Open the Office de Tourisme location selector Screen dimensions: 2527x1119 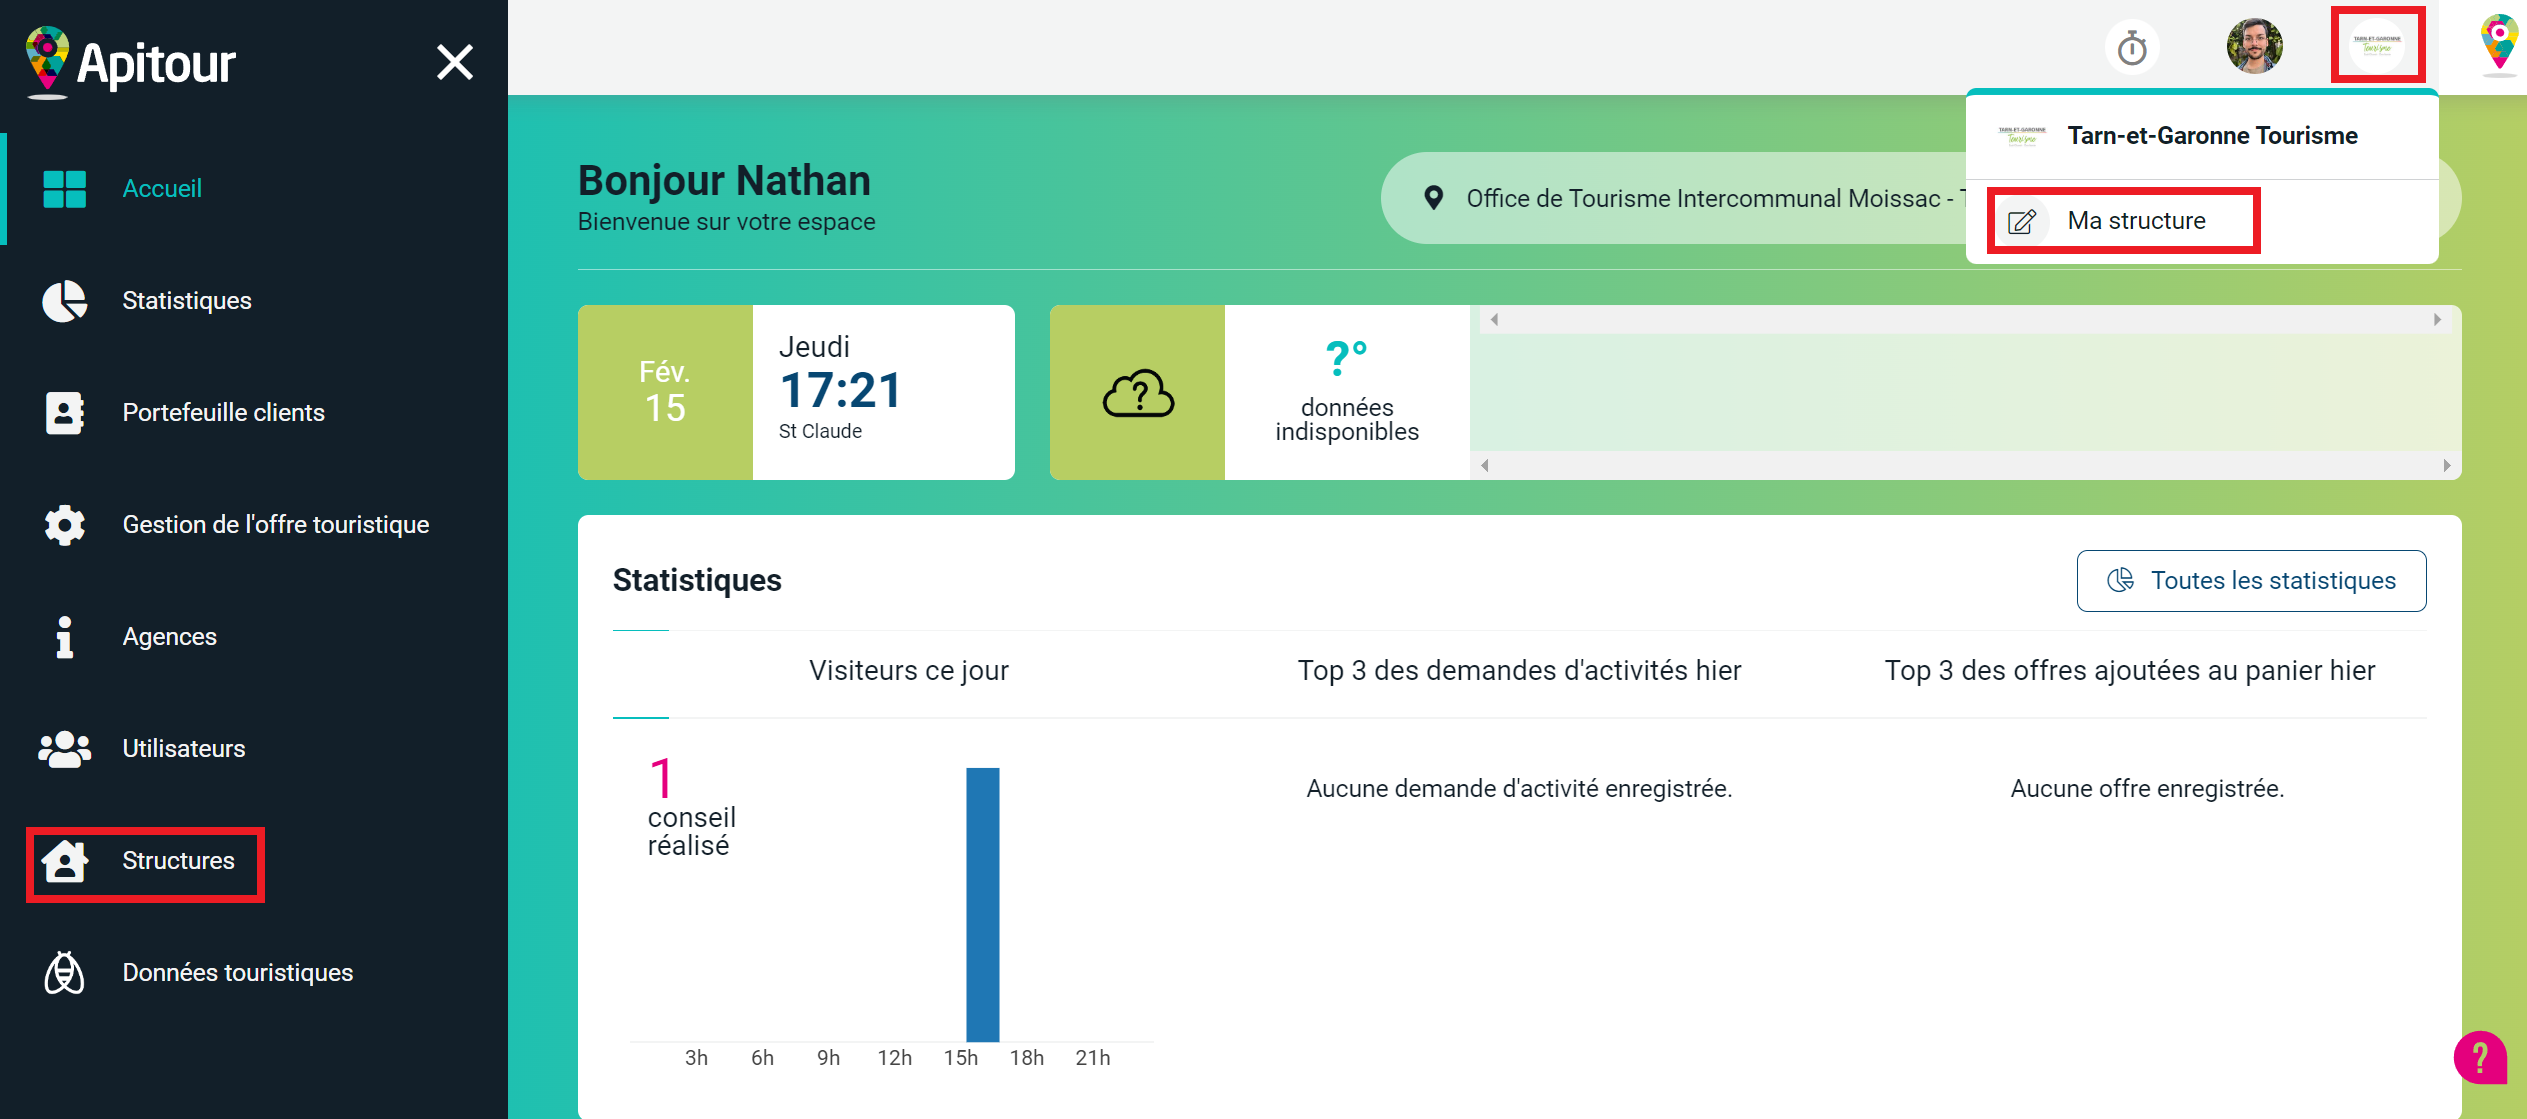1690,199
